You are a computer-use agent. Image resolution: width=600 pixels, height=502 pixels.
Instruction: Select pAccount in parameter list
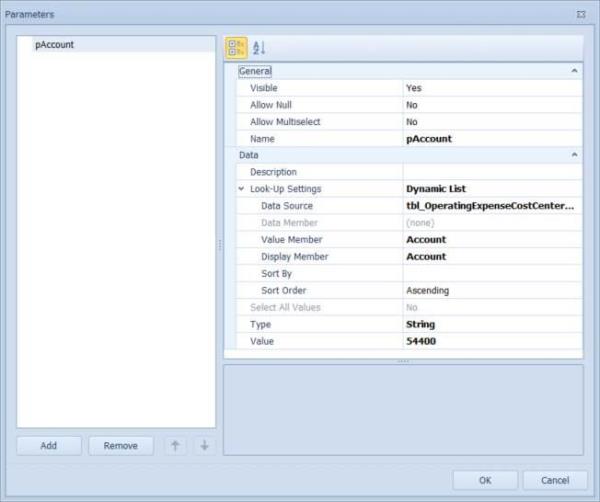[55, 45]
